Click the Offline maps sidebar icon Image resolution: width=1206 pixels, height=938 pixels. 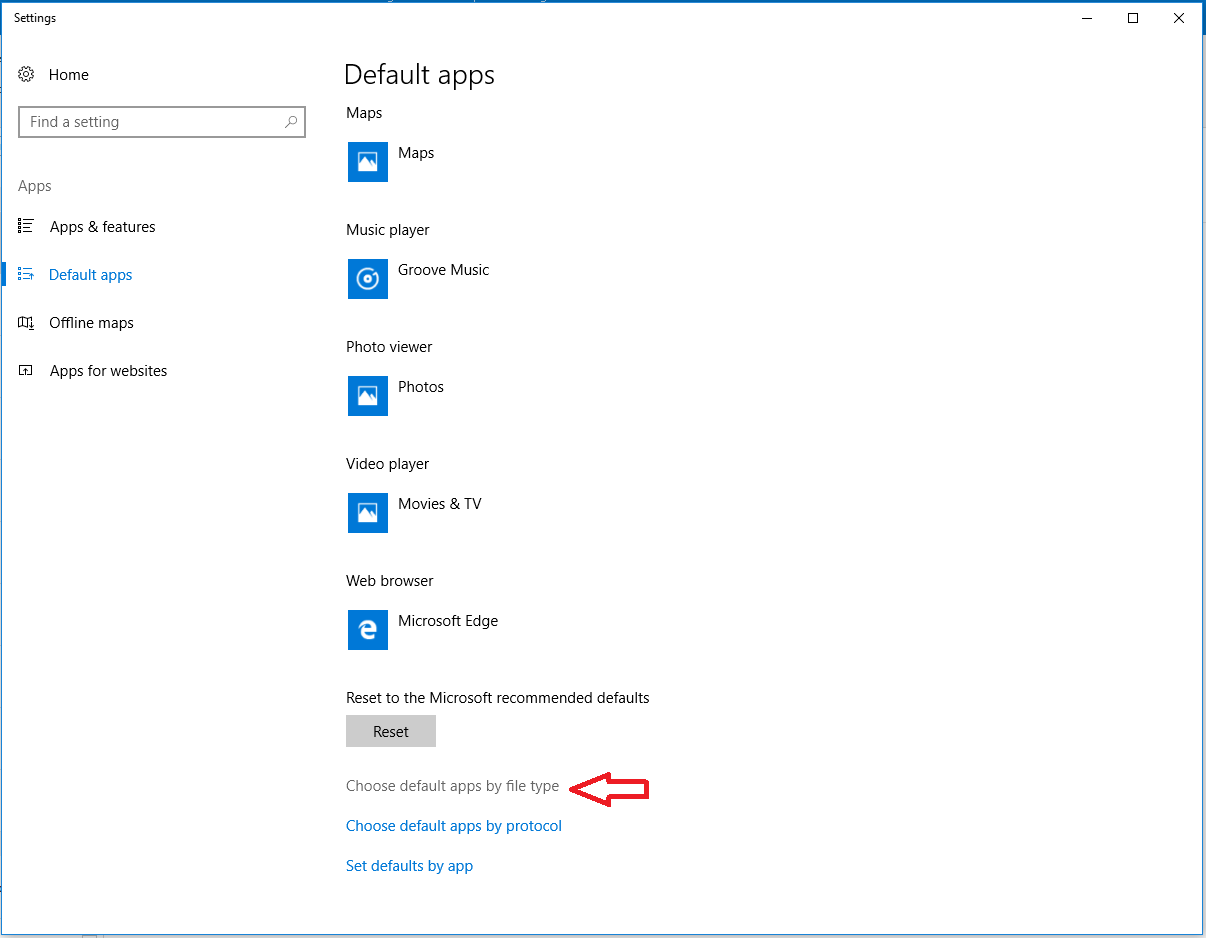(x=27, y=323)
